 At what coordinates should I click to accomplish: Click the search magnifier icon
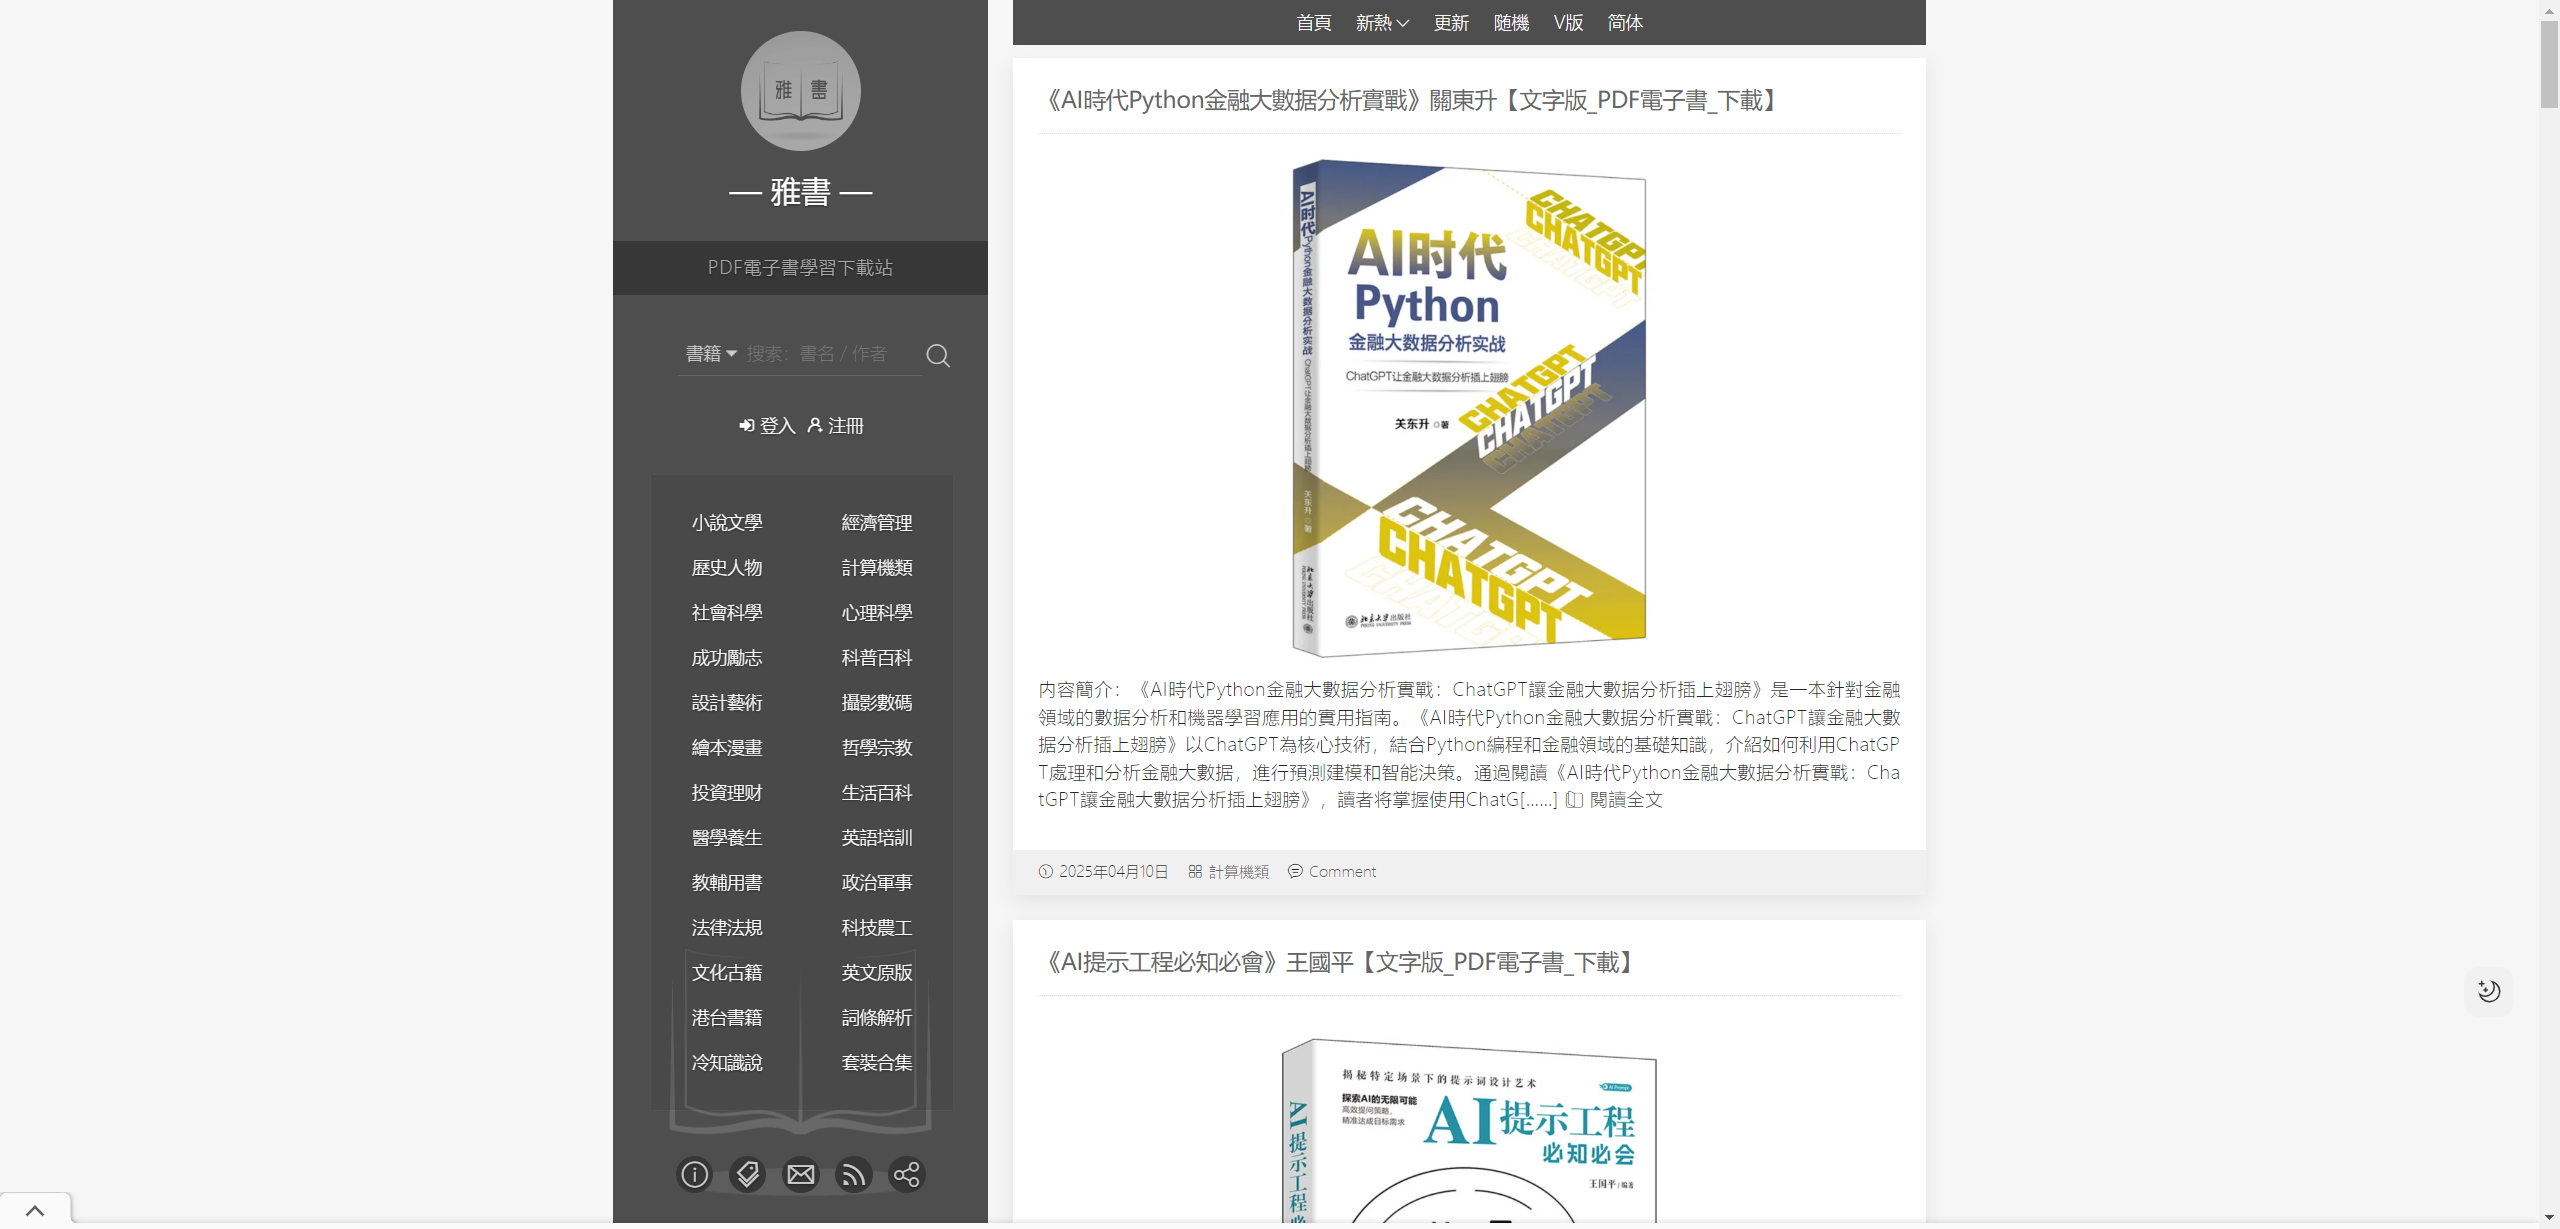click(x=937, y=356)
